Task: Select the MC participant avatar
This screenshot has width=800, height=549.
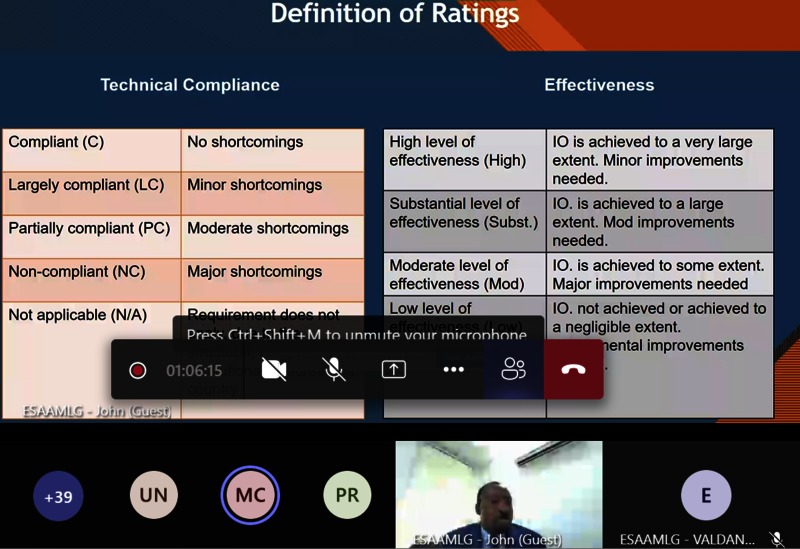Action: 250,496
